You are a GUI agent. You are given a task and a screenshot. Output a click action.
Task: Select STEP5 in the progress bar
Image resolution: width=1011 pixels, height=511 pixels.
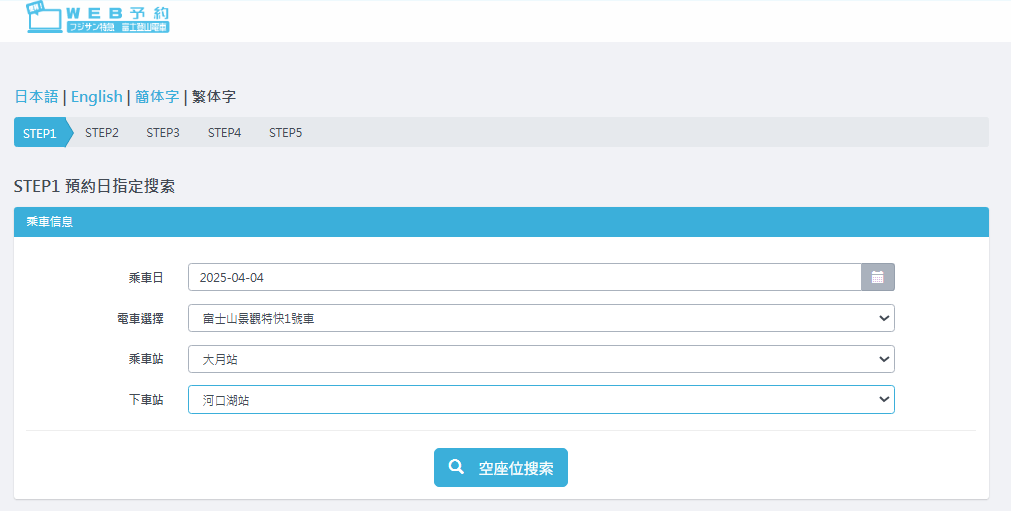(285, 133)
